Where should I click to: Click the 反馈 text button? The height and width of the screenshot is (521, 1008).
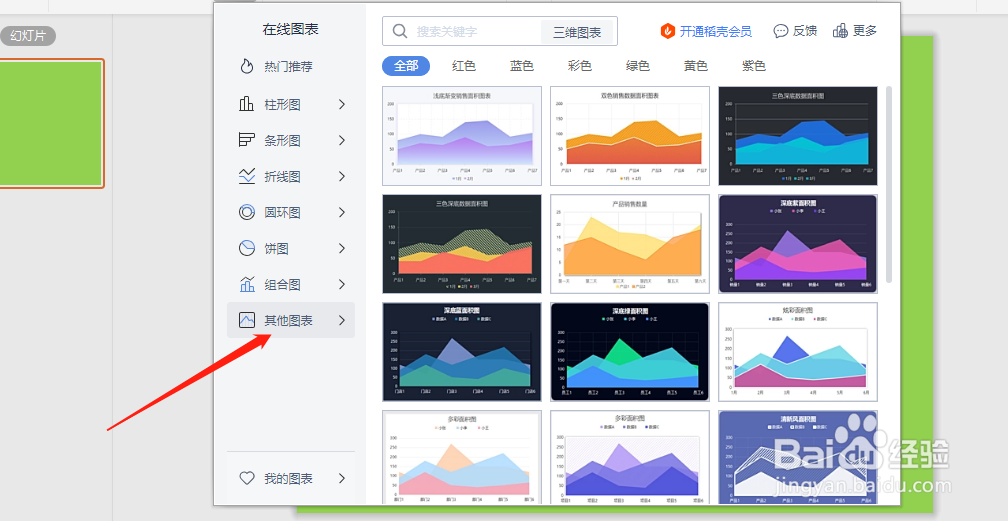coord(804,31)
